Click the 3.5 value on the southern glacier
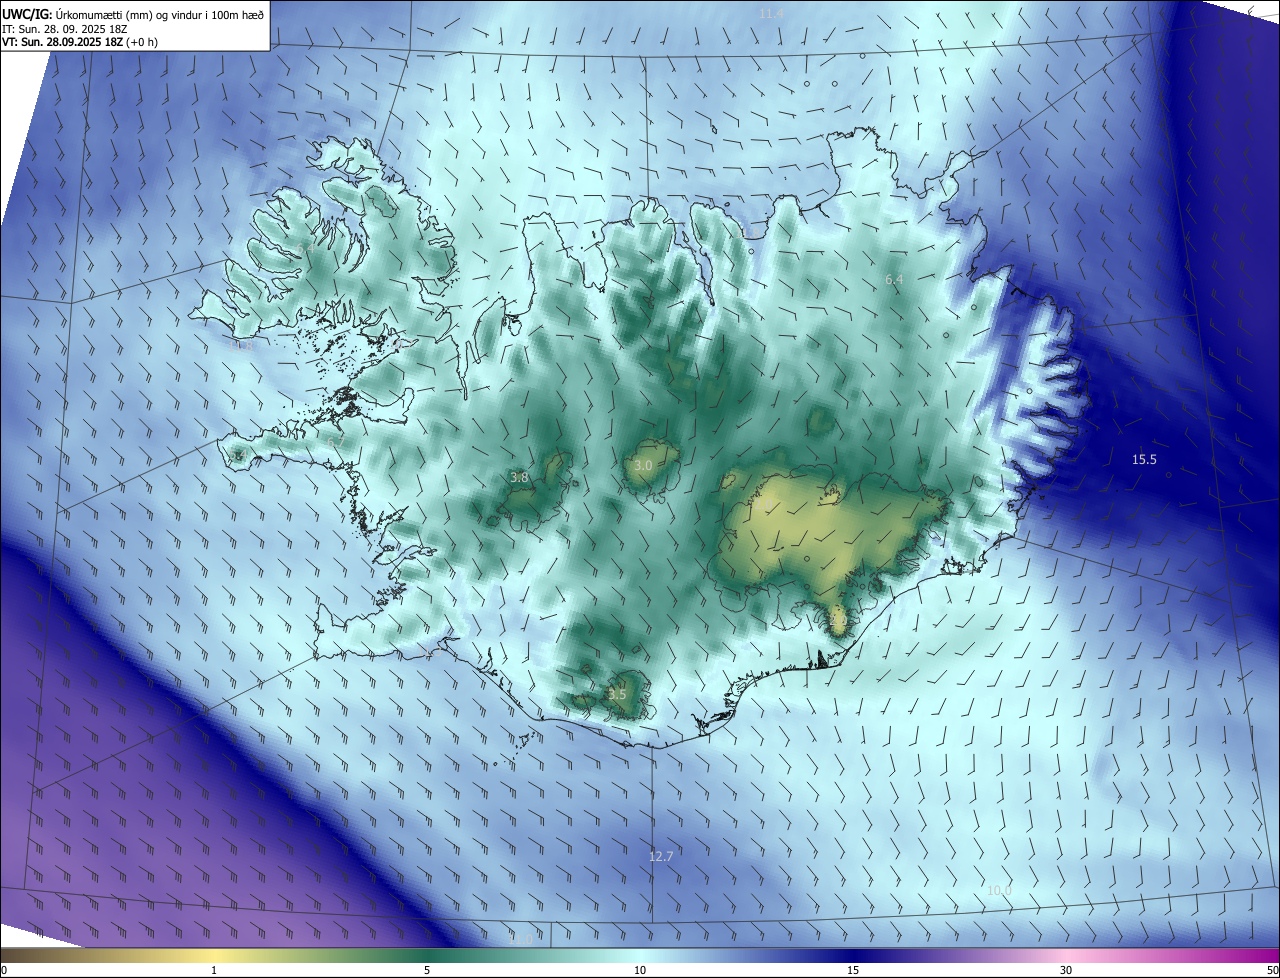Screen dimensions: 1280x978 pos(617,694)
